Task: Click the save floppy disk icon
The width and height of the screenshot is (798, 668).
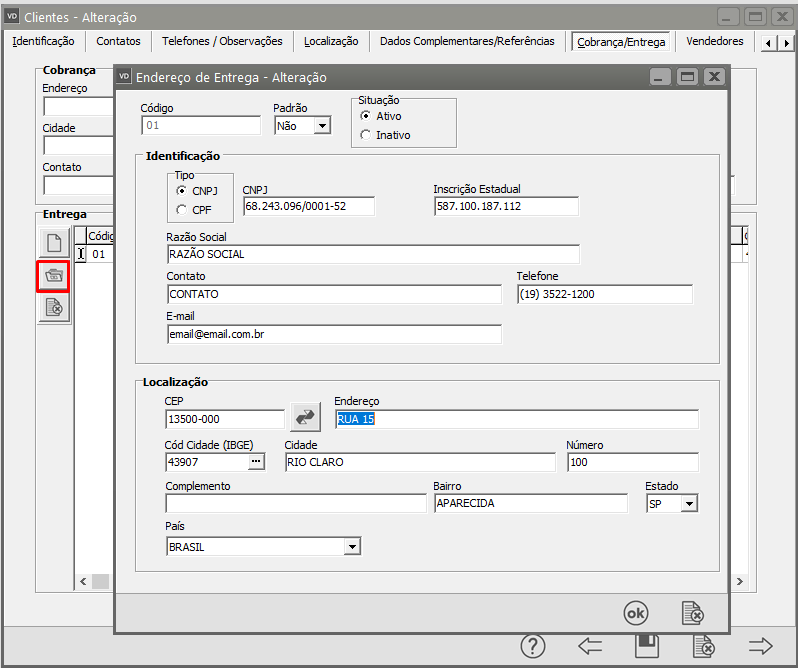Action: point(647,646)
